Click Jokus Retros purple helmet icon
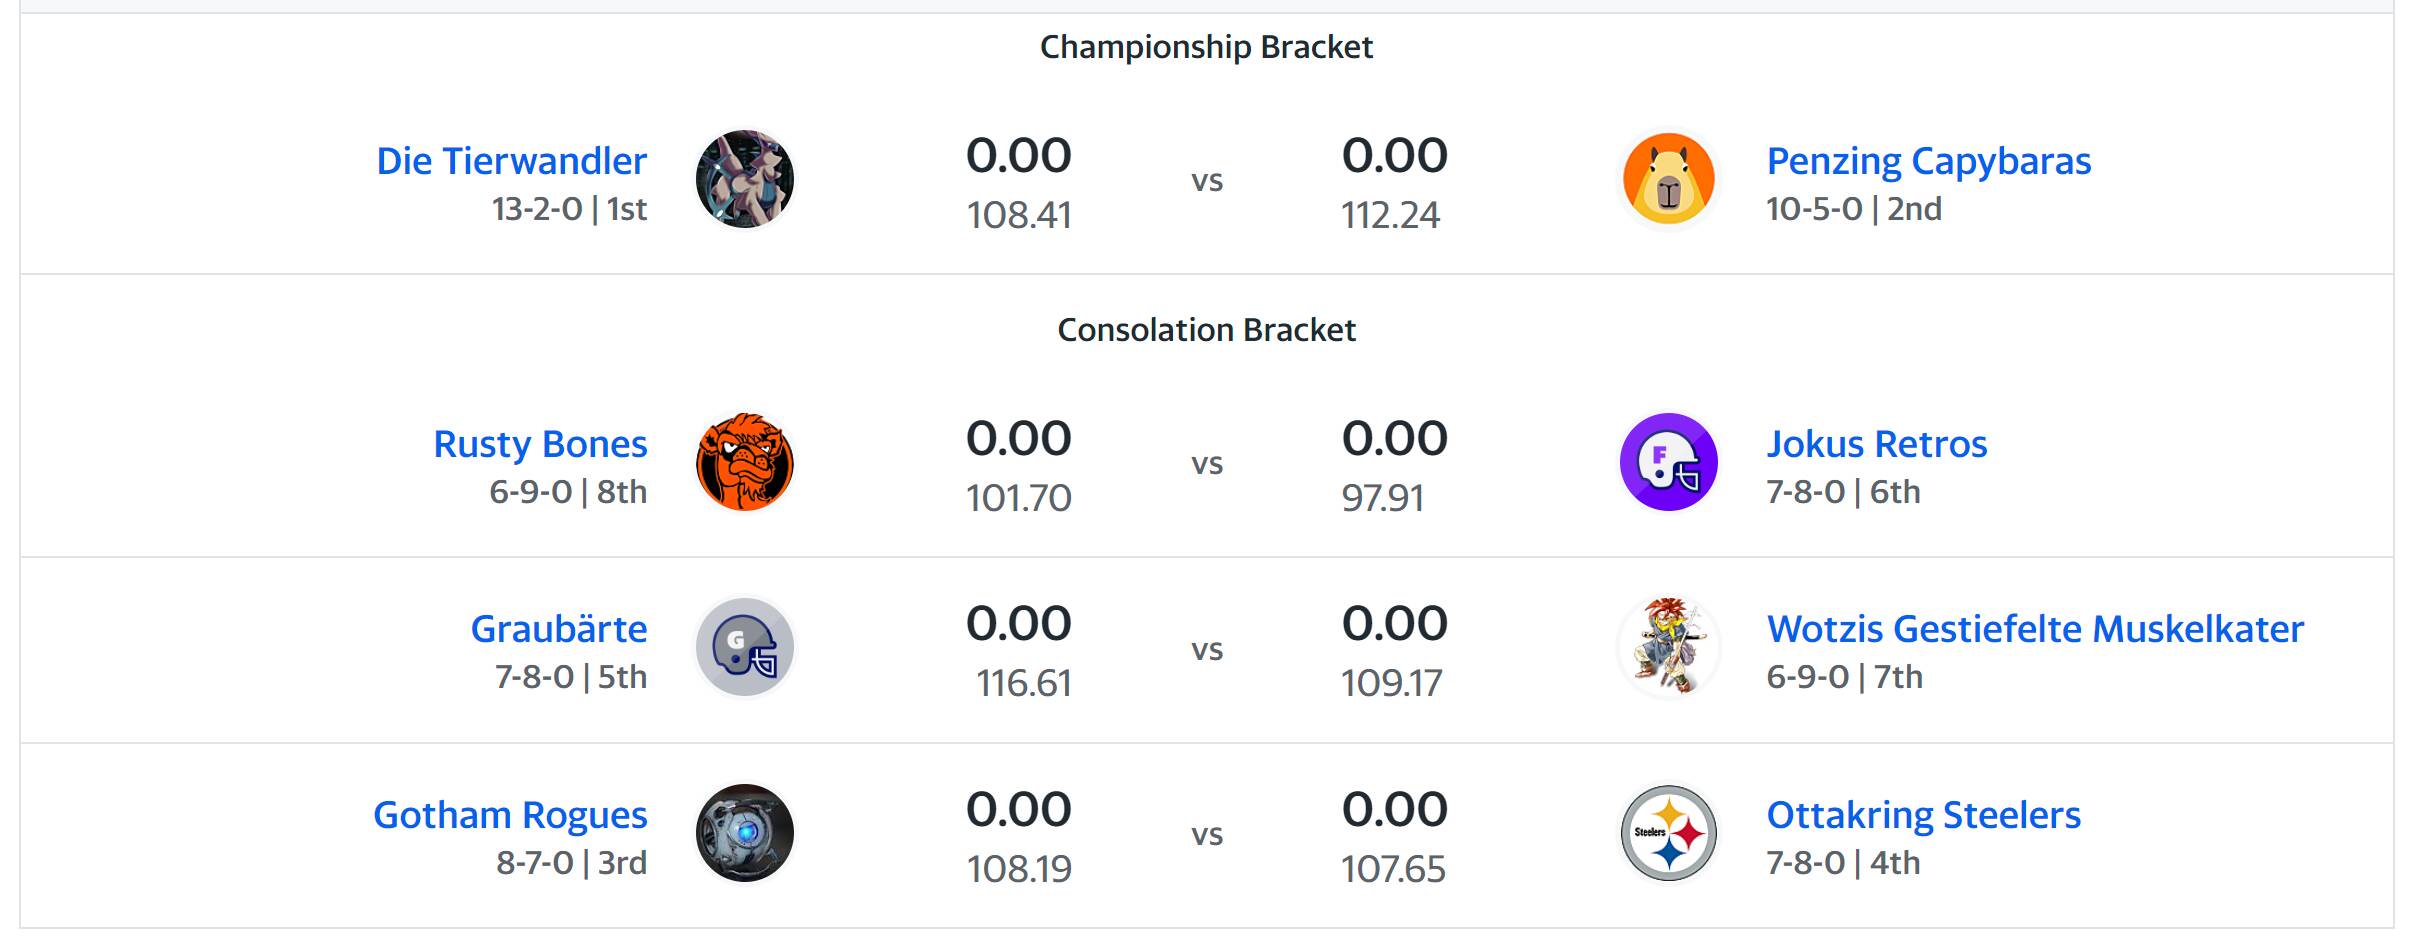Image resolution: width=2415 pixels, height=948 pixels. [1668, 462]
